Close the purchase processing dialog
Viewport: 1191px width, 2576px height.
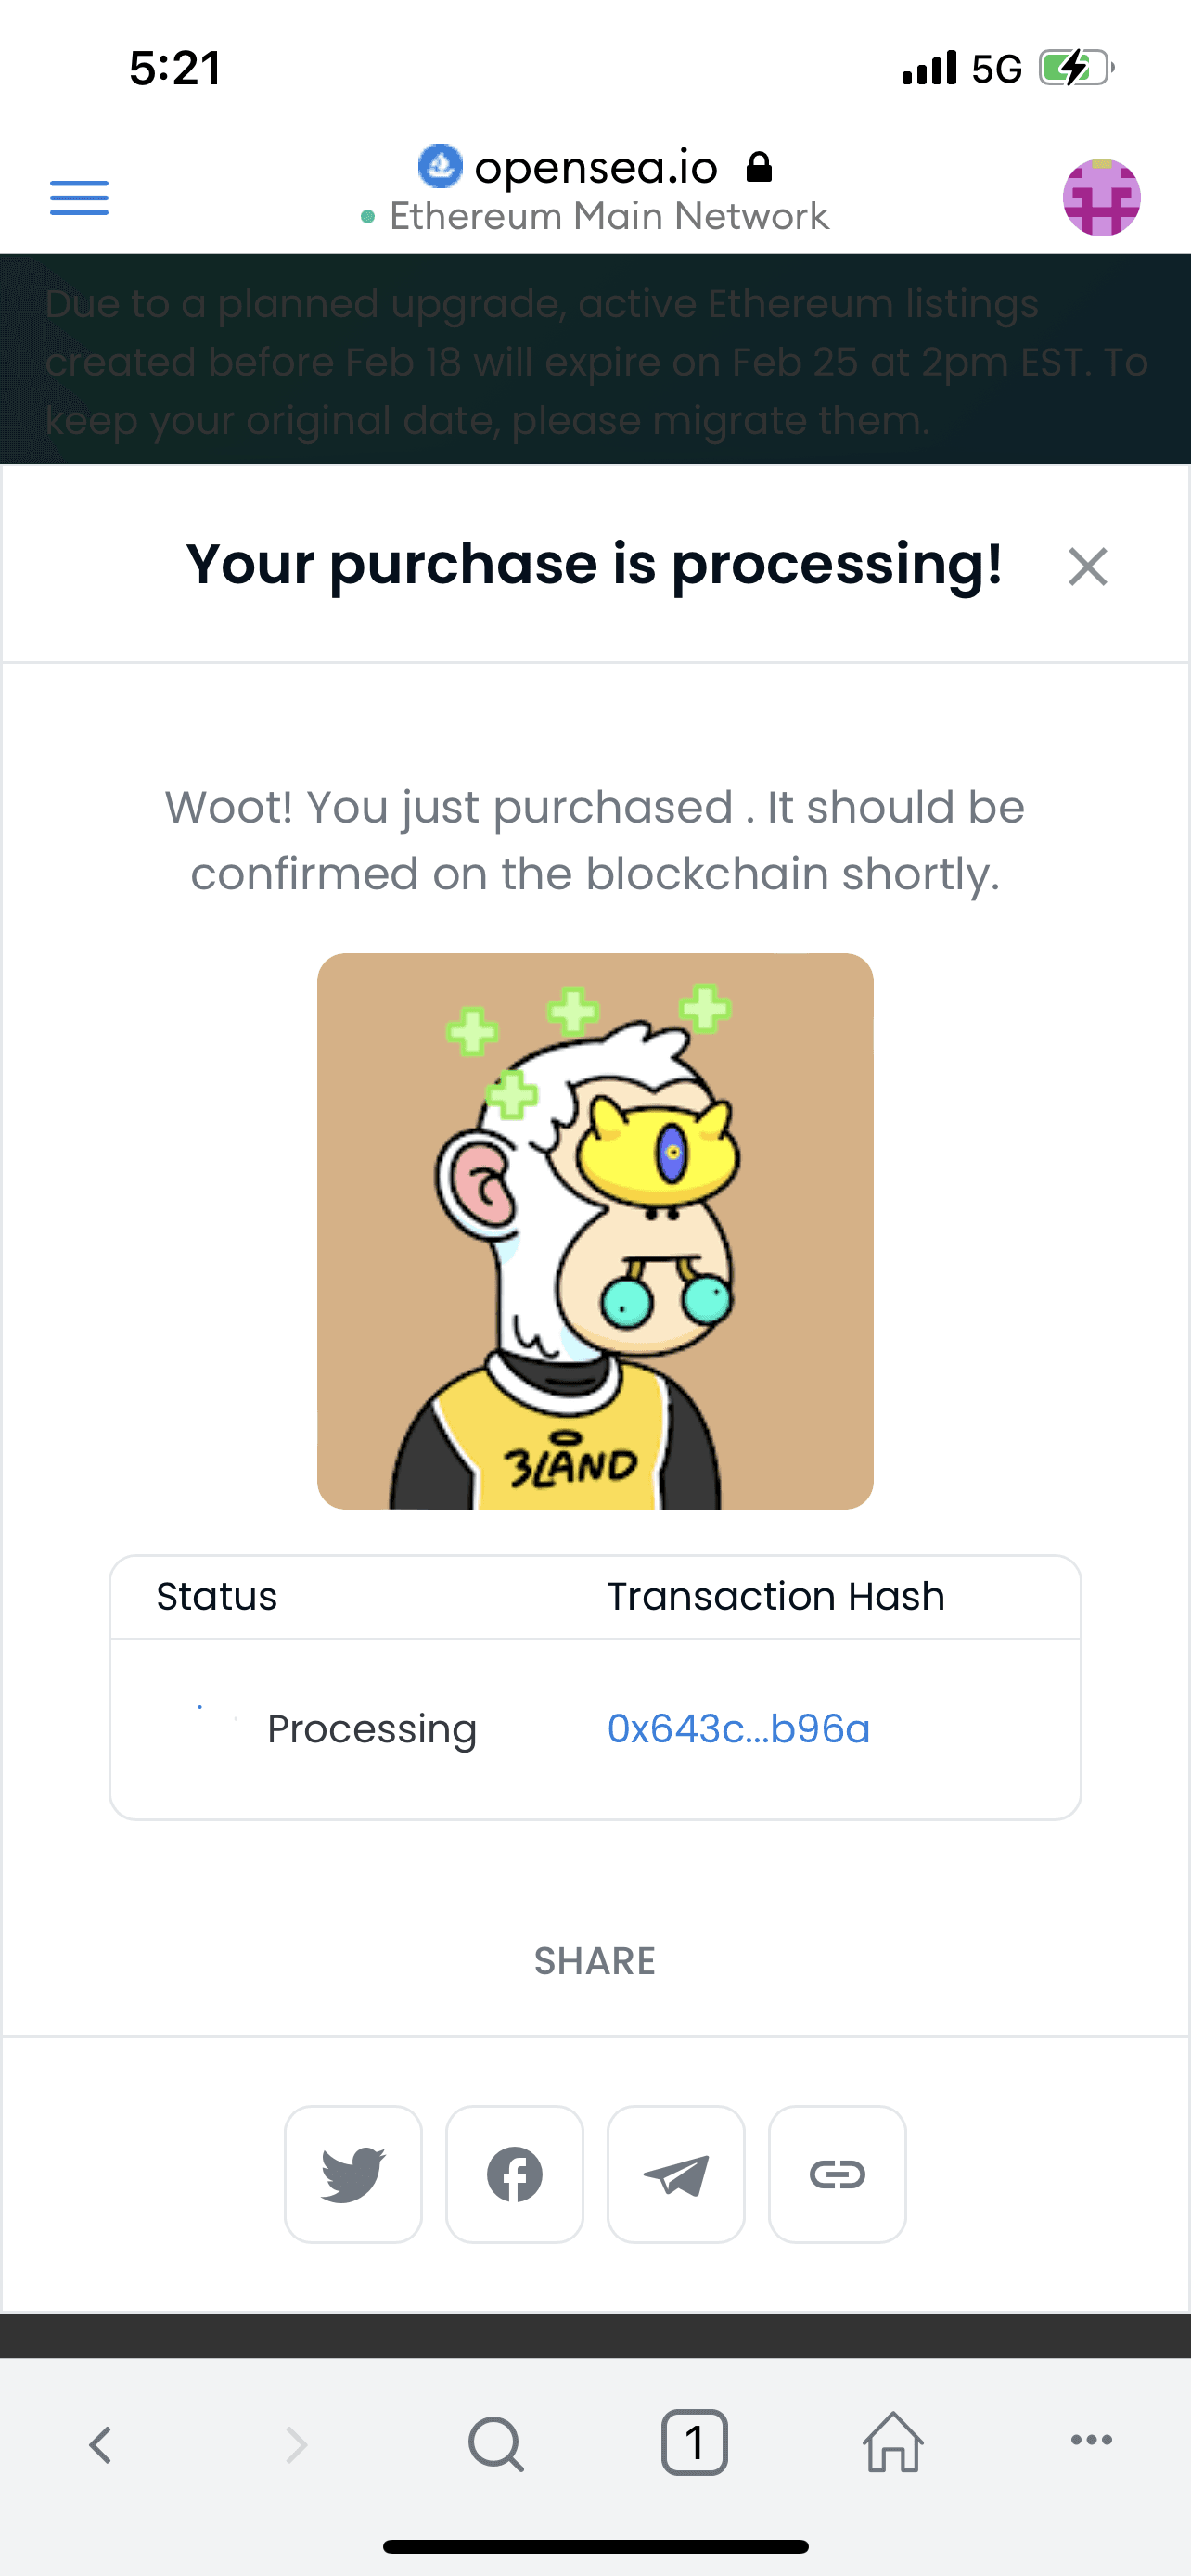[x=1087, y=567]
